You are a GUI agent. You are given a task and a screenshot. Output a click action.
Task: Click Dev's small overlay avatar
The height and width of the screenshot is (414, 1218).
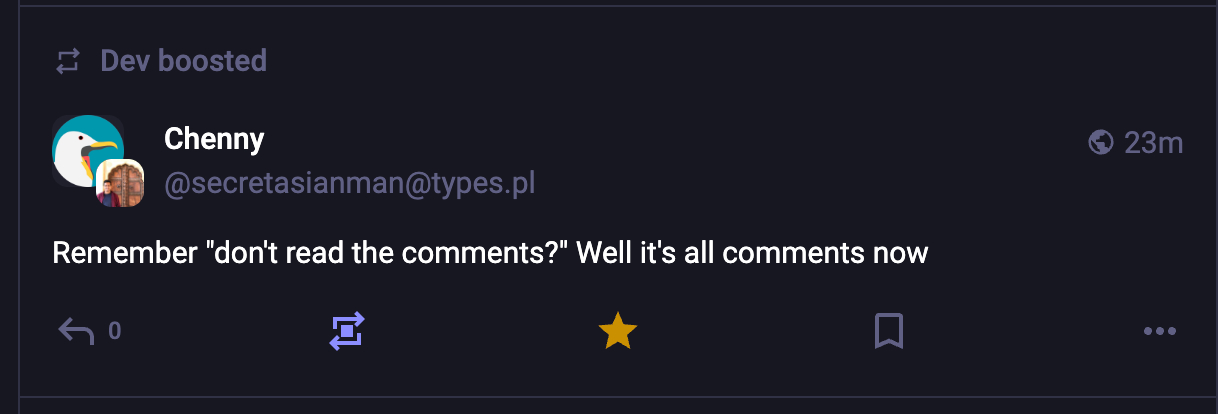pos(121,184)
